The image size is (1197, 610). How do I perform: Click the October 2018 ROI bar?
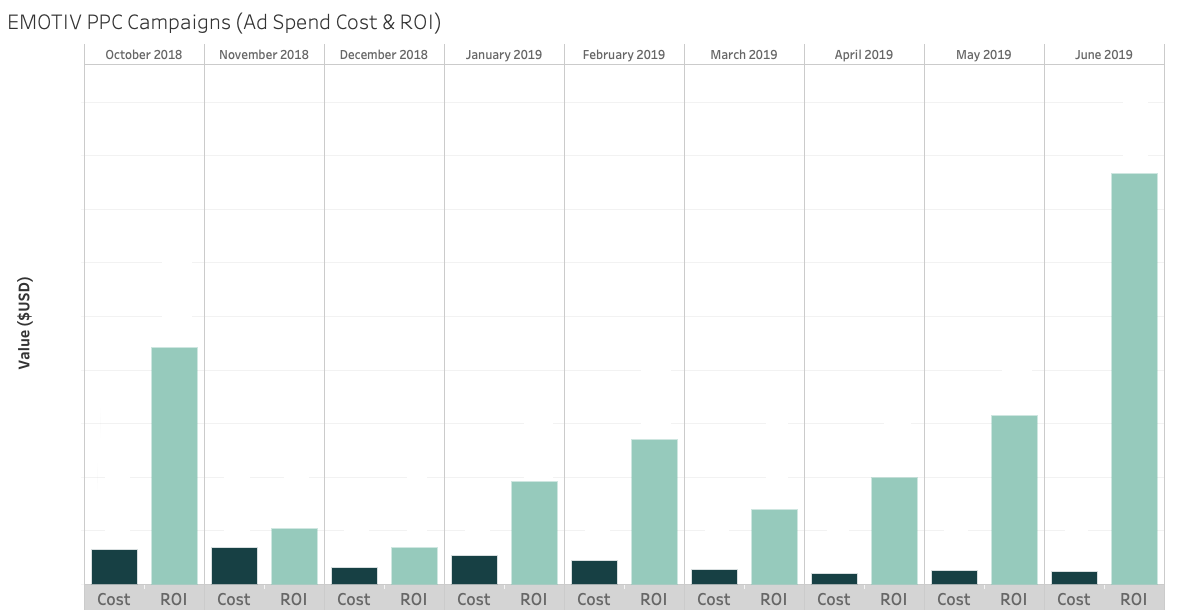[x=175, y=466]
